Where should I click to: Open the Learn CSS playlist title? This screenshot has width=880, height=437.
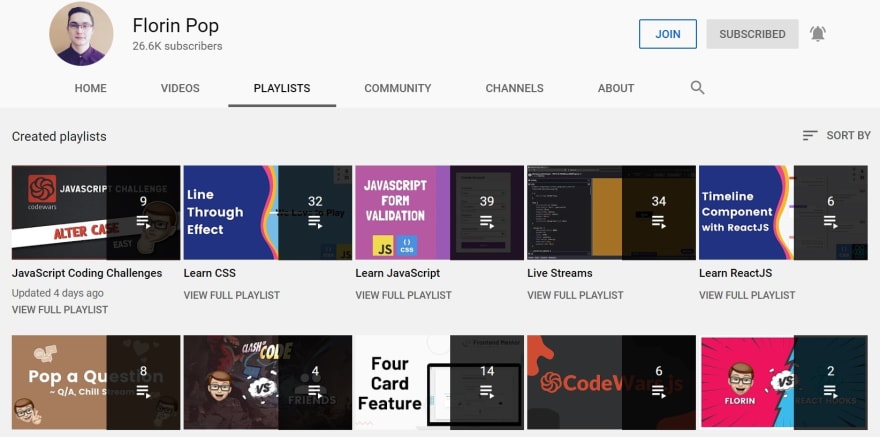(210, 273)
